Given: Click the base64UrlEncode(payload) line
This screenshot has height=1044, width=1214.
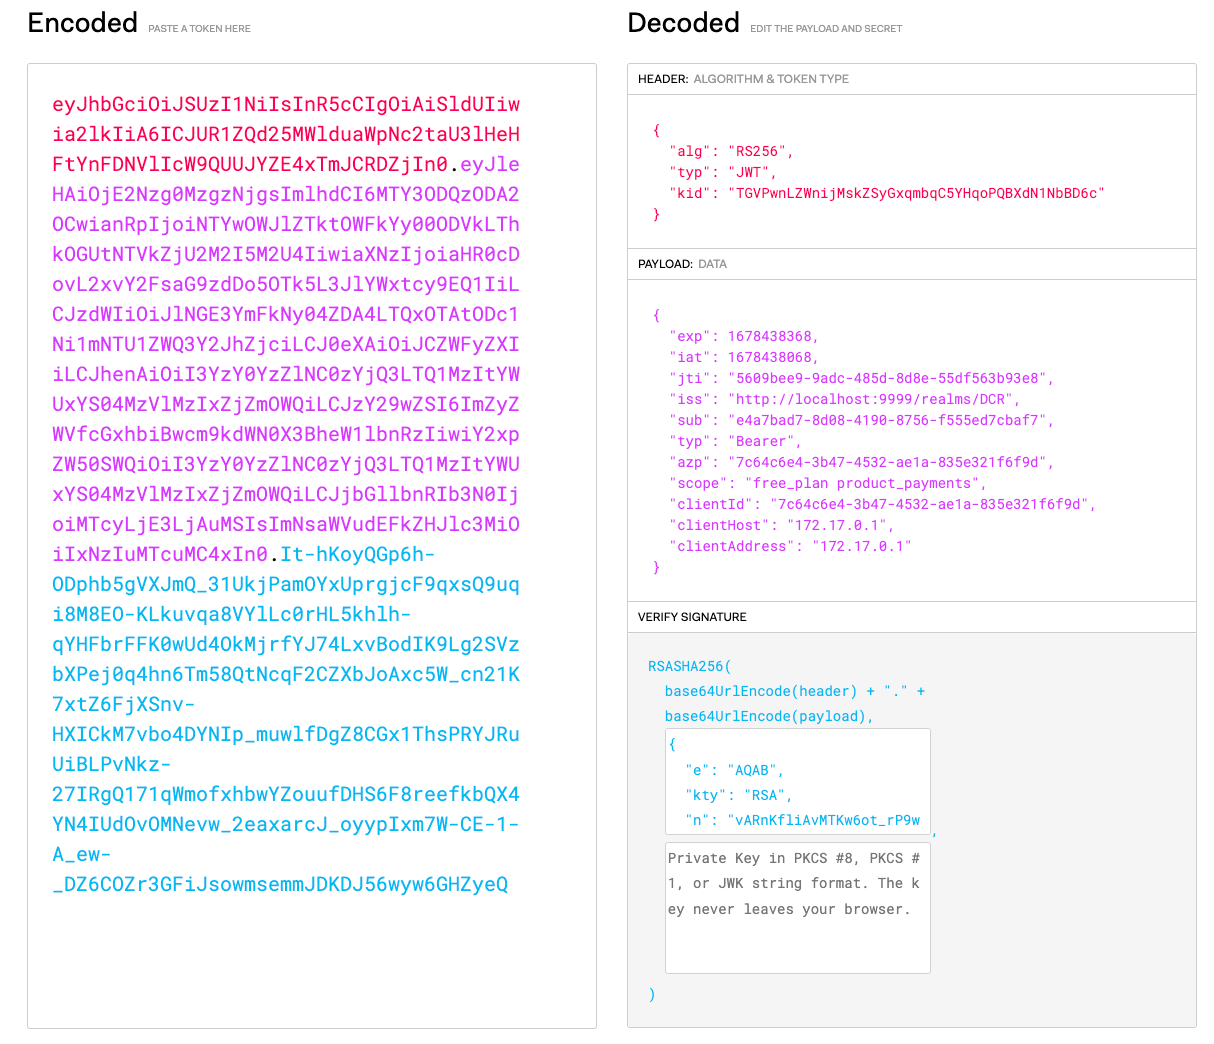Looking at the screenshot, I should pyautogui.click(x=769, y=717).
